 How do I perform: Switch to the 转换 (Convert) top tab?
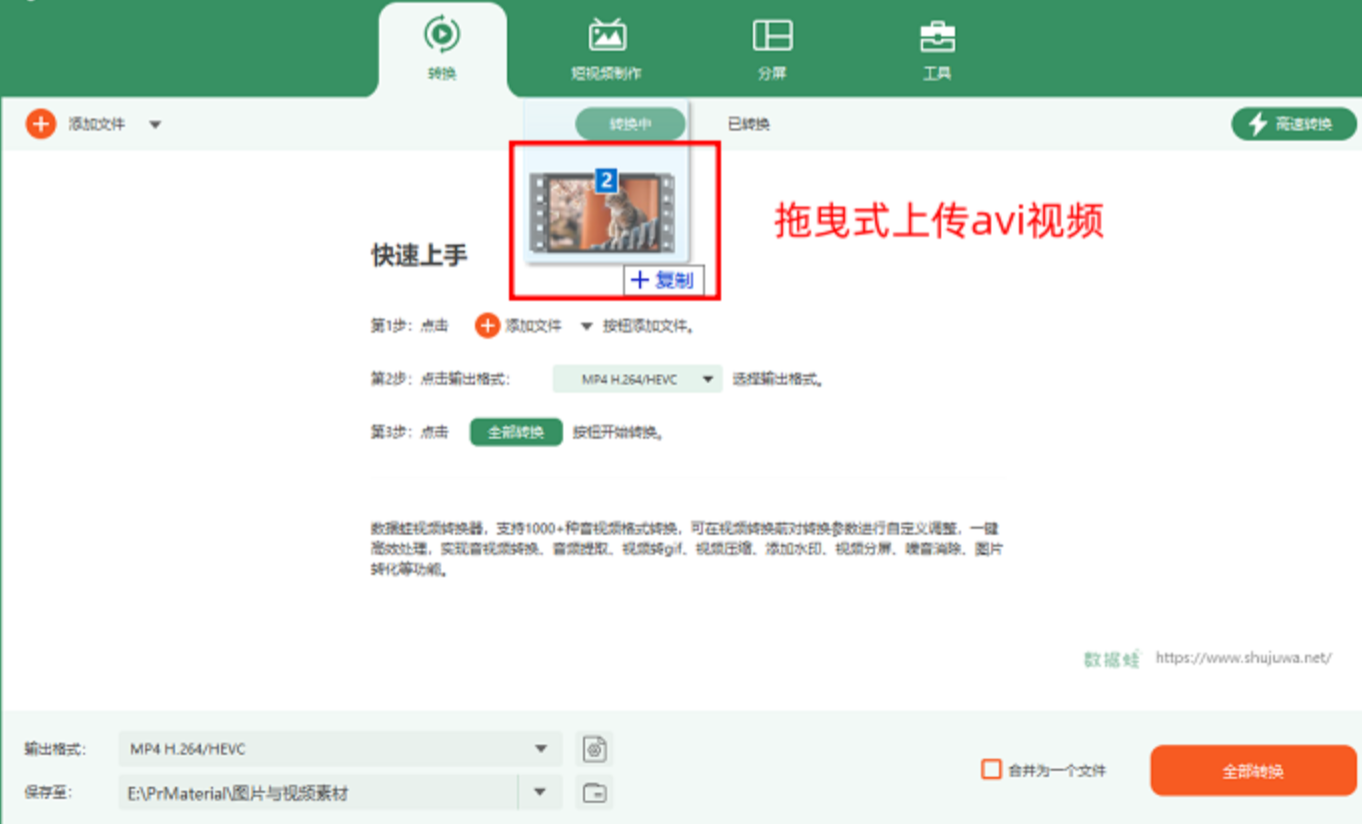[x=442, y=48]
